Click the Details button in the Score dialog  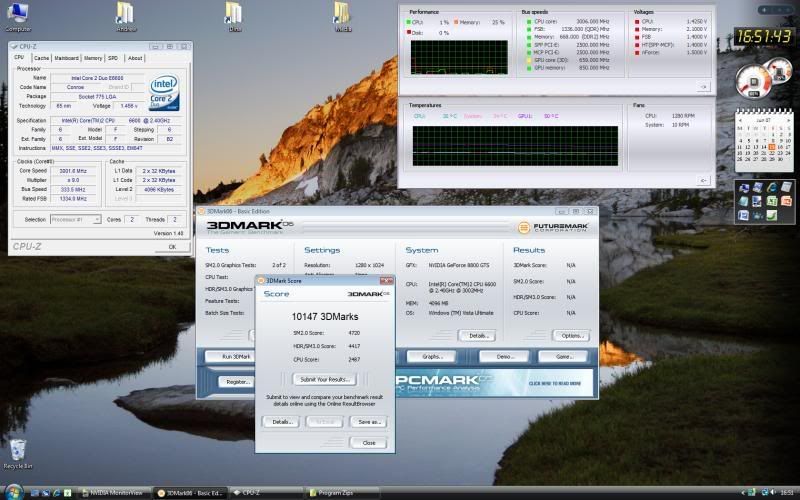click(282, 422)
